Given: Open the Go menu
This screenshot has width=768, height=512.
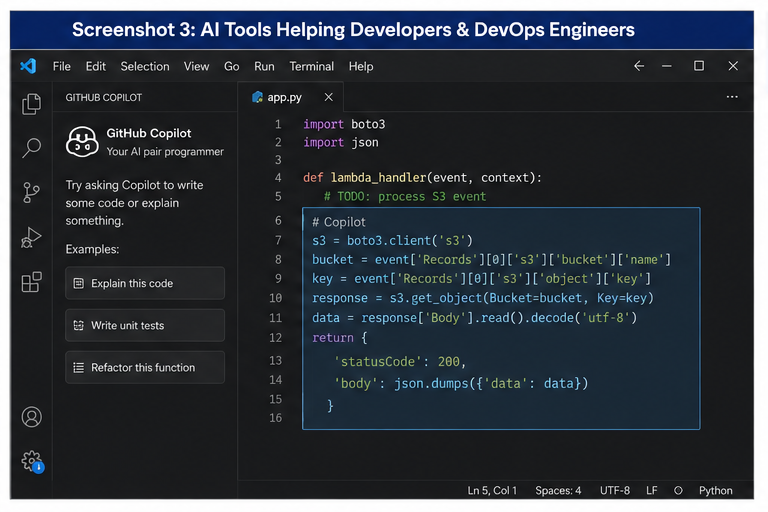Looking at the screenshot, I should (x=232, y=66).
